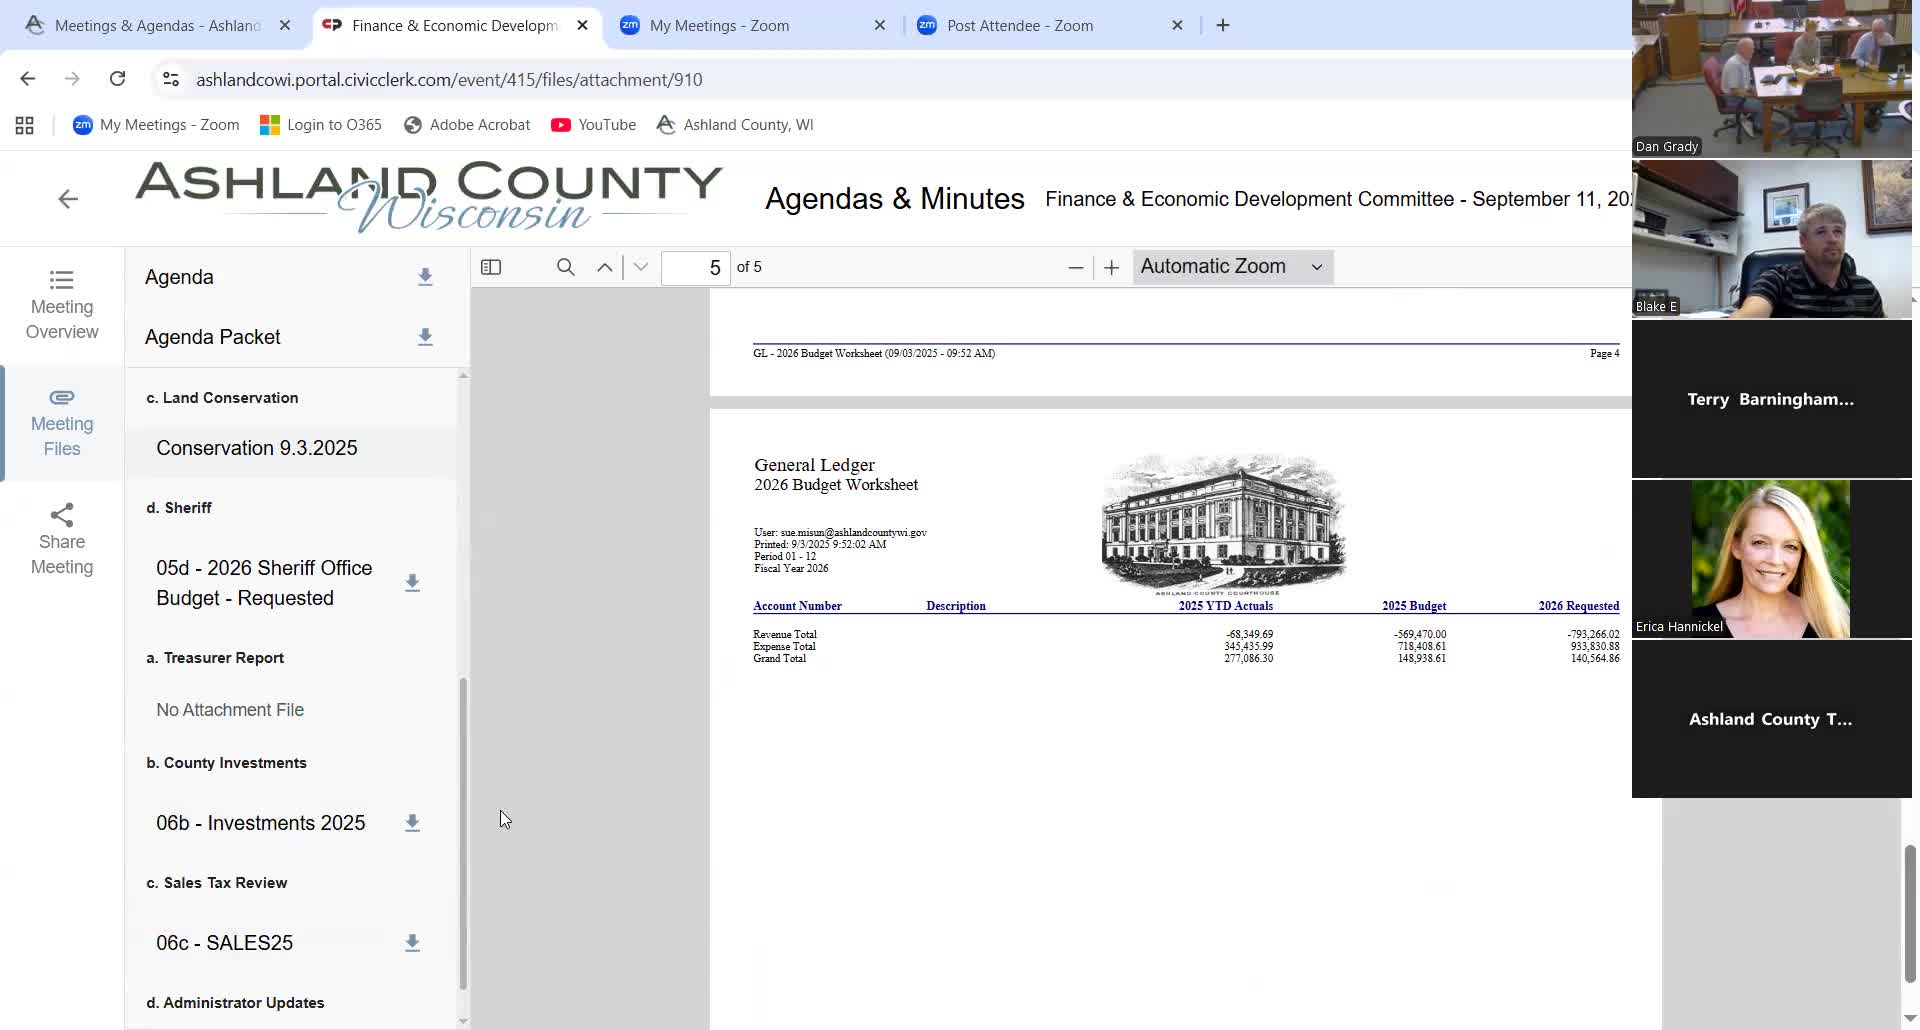Open 06c - SALES25 attachment
Viewport: 1920px width, 1030px height.
(225, 943)
